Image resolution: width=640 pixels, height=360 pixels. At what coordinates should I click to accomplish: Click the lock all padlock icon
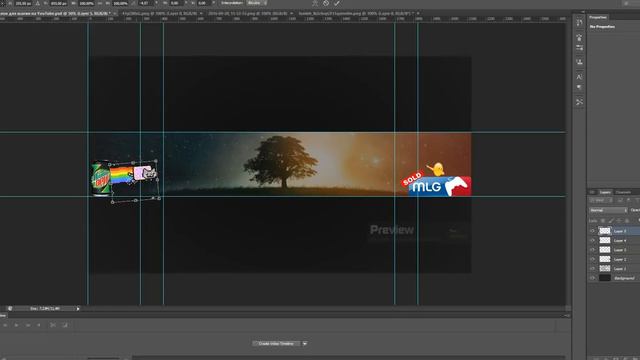(627, 221)
